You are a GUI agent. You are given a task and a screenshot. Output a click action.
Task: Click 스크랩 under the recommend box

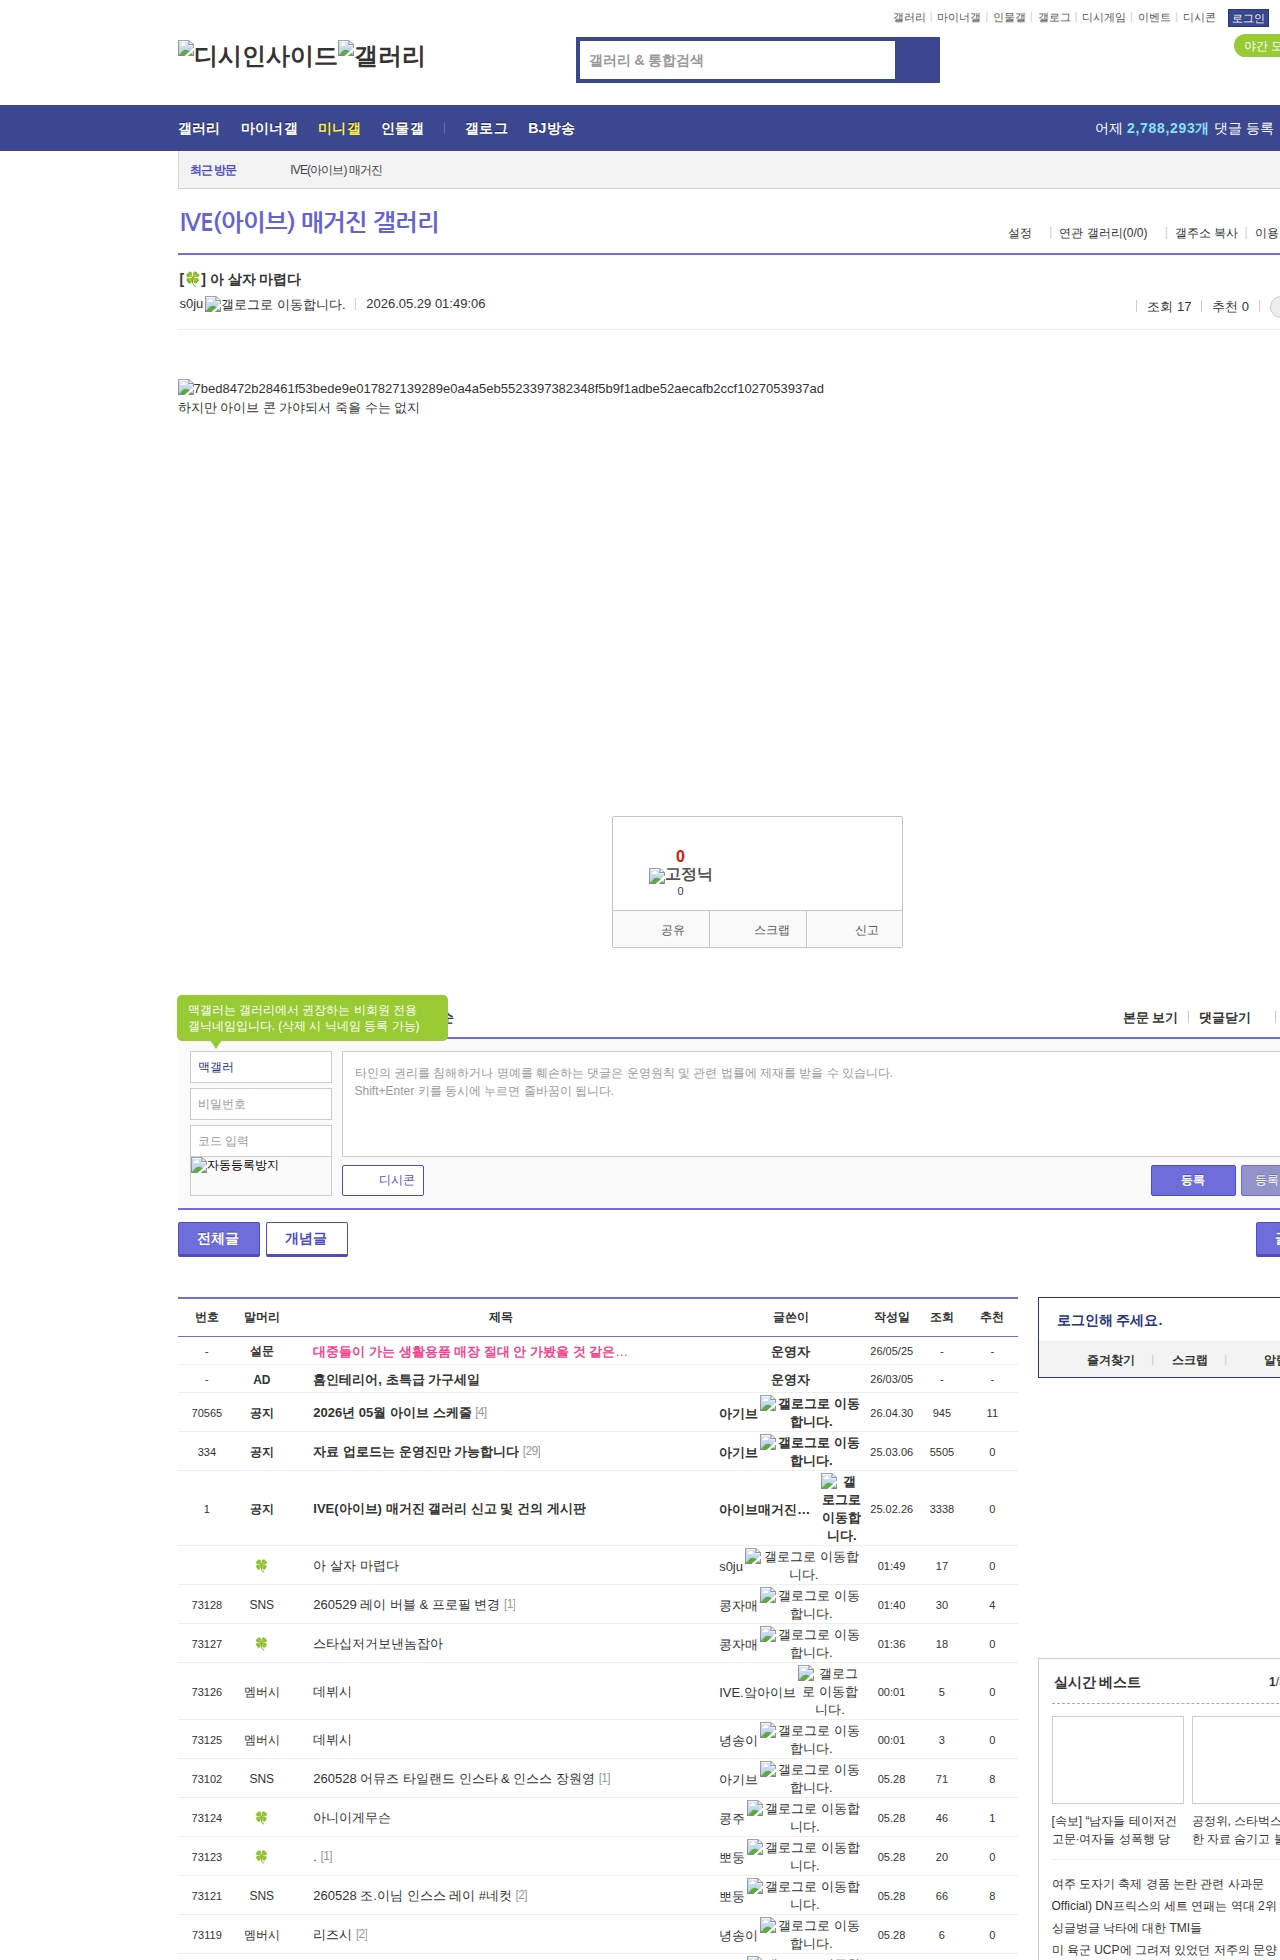(x=758, y=930)
